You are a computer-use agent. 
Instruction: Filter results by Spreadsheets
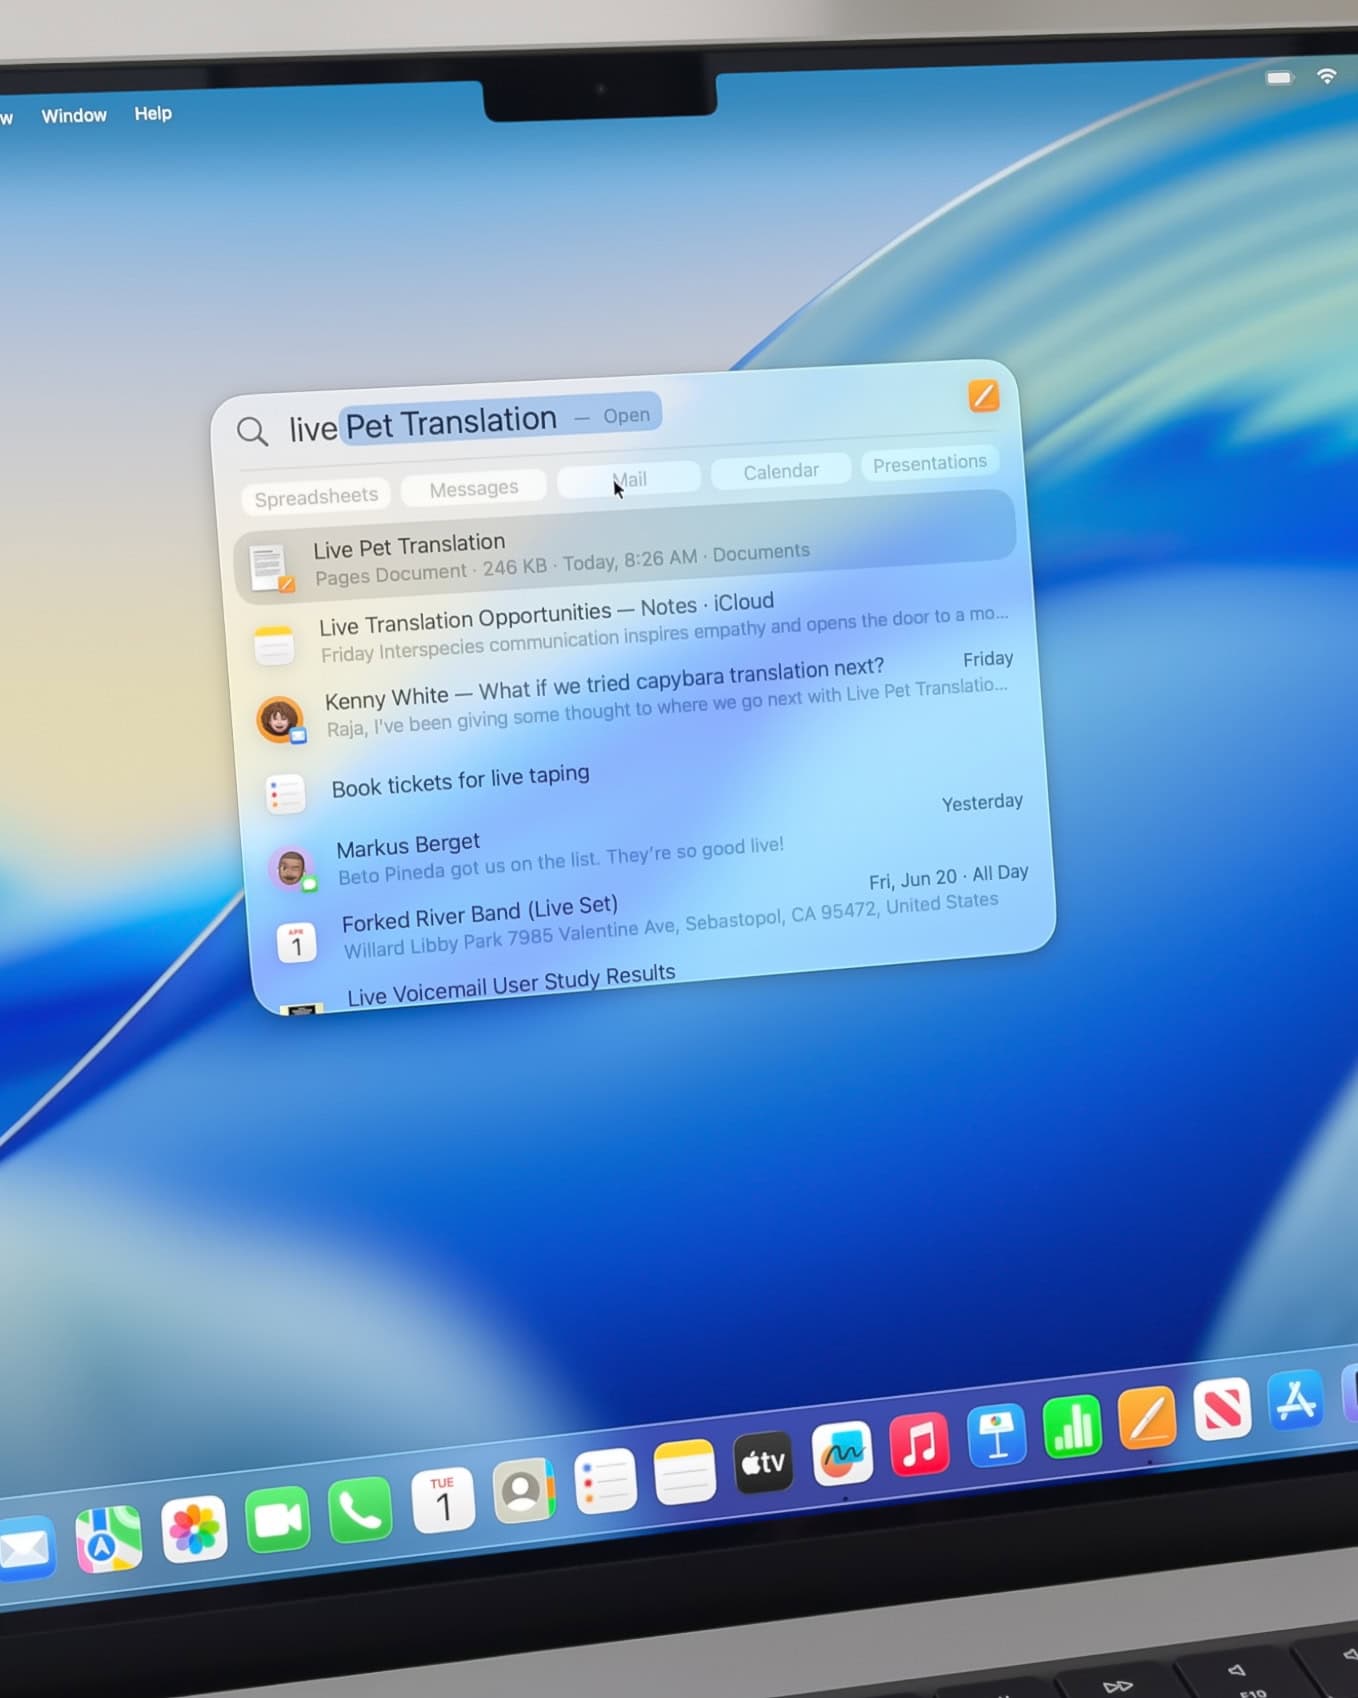pyautogui.click(x=316, y=497)
